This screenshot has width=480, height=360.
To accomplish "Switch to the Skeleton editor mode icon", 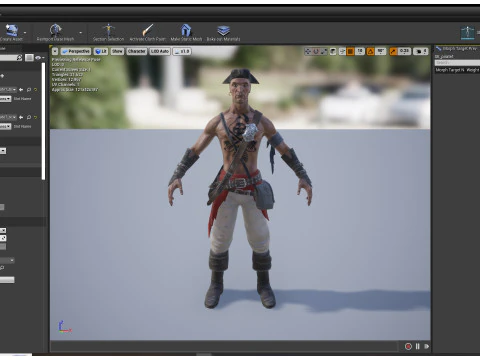I will pos(467,33).
